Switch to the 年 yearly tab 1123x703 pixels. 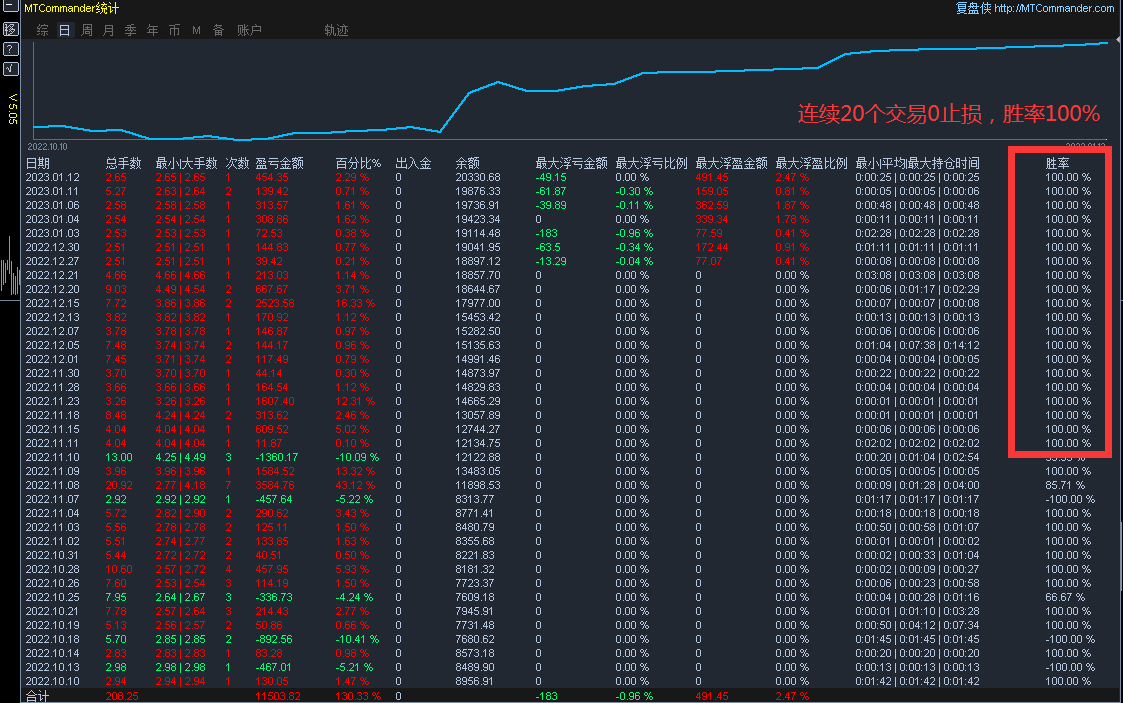pos(153,30)
